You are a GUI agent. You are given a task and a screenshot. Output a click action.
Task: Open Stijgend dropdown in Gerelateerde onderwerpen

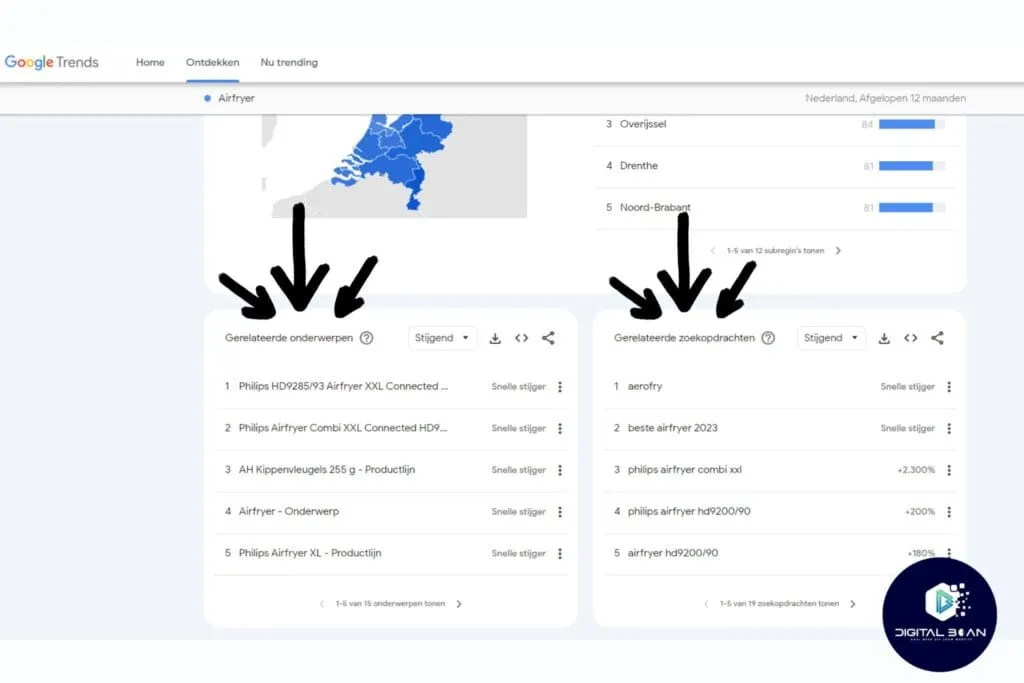click(x=442, y=338)
